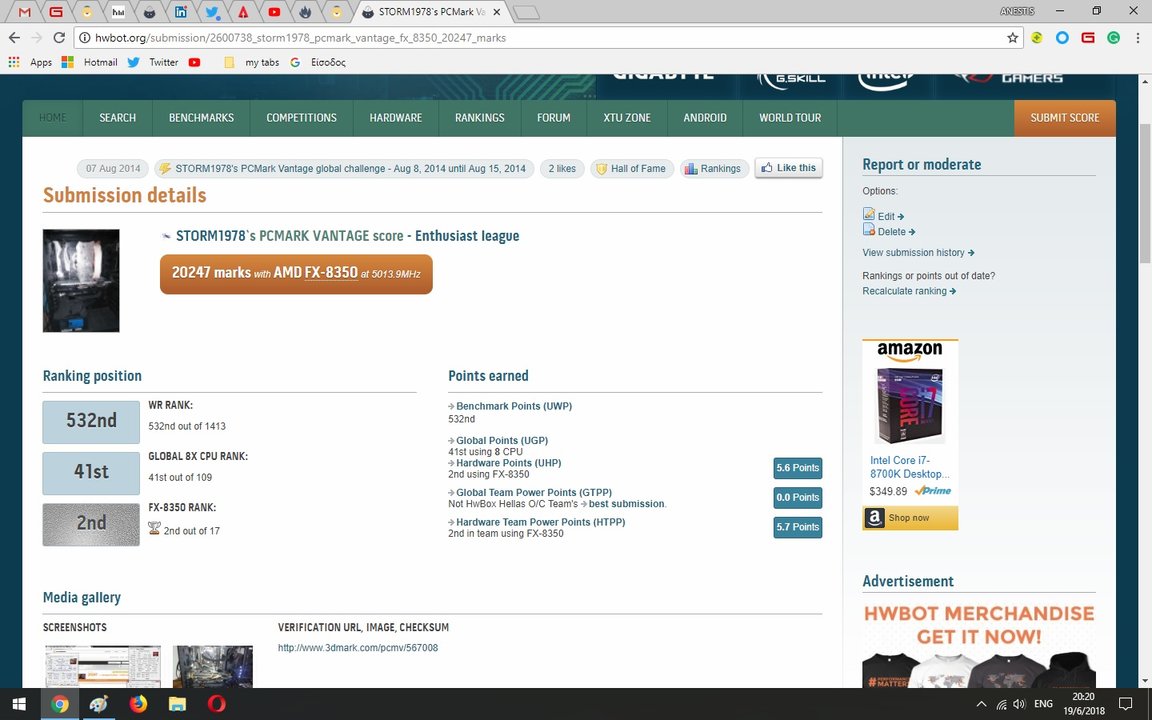Open the Intel Core i7-8700K ad link
Image resolution: width=1152 pixels, height=720 pixels.
(910, 467)
